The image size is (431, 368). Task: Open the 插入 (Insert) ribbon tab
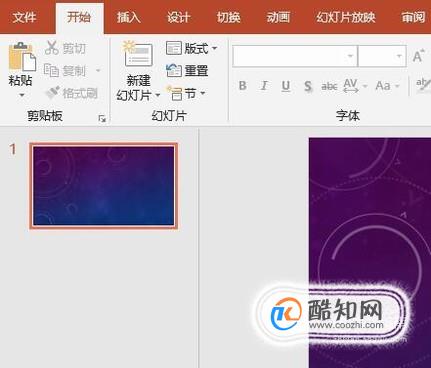pyautogui.click(x=128, y=17)
